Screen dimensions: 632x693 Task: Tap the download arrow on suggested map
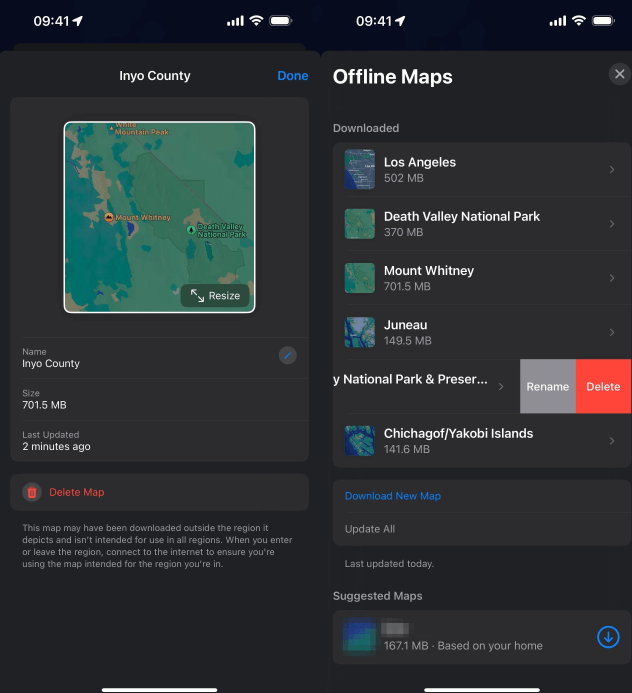(607, 637)
